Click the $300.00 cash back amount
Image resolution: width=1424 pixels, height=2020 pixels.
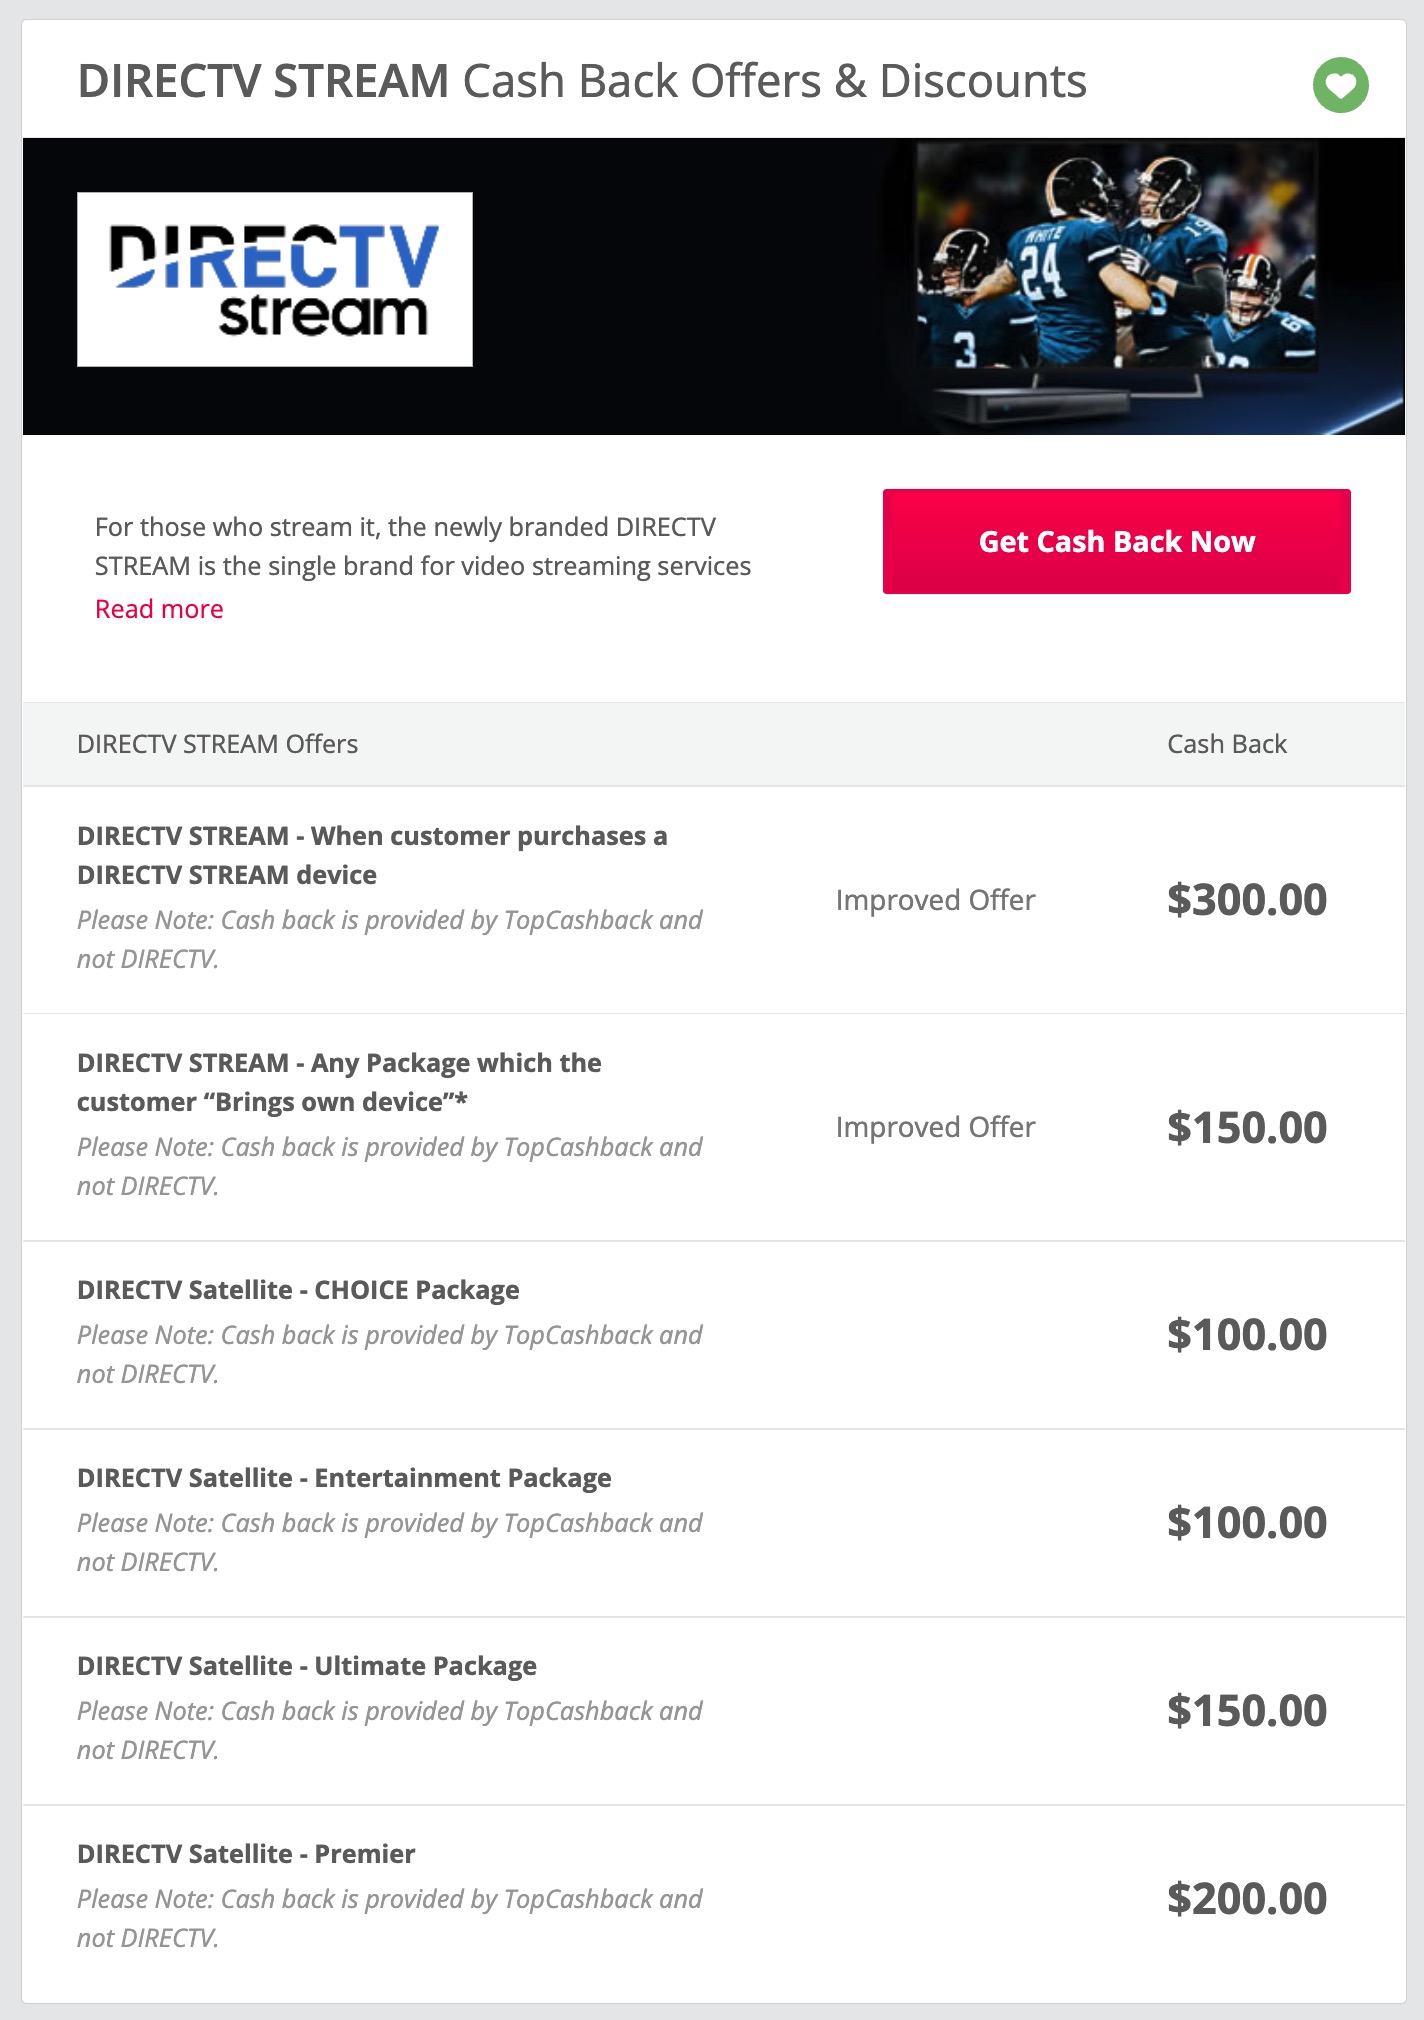(x=1248, y=899)
